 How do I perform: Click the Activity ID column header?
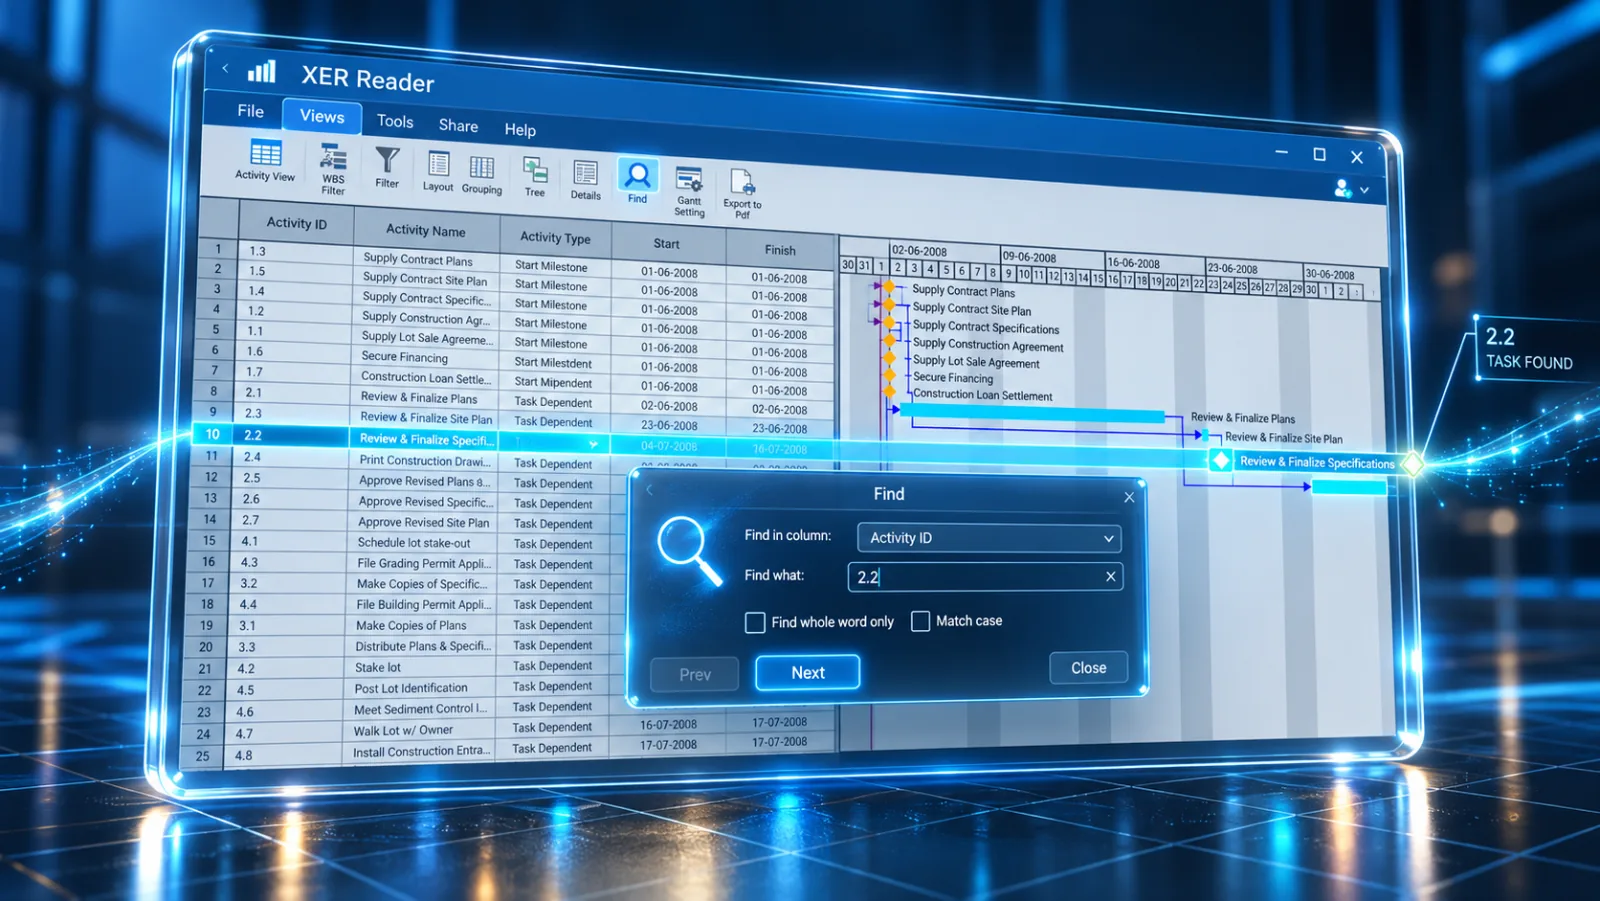[x=297, y=223]
